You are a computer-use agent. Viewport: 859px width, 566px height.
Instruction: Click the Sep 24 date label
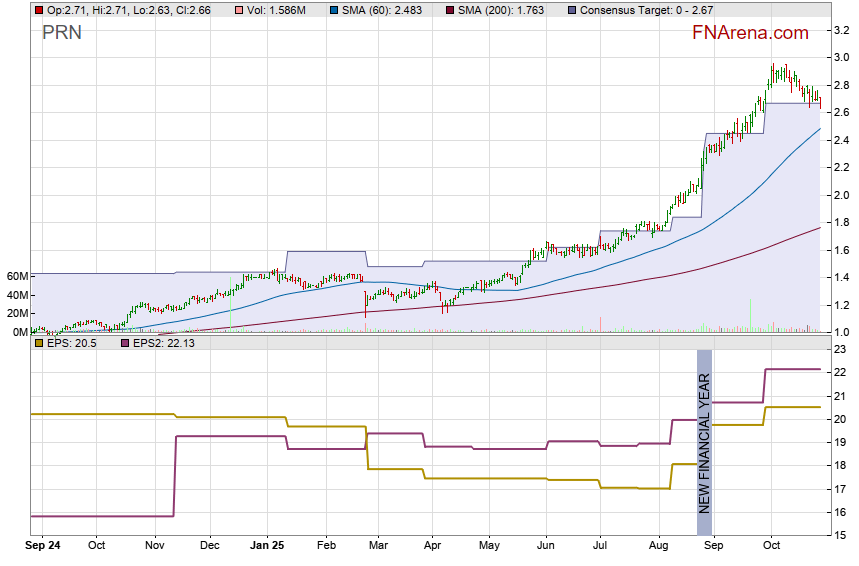44,546
